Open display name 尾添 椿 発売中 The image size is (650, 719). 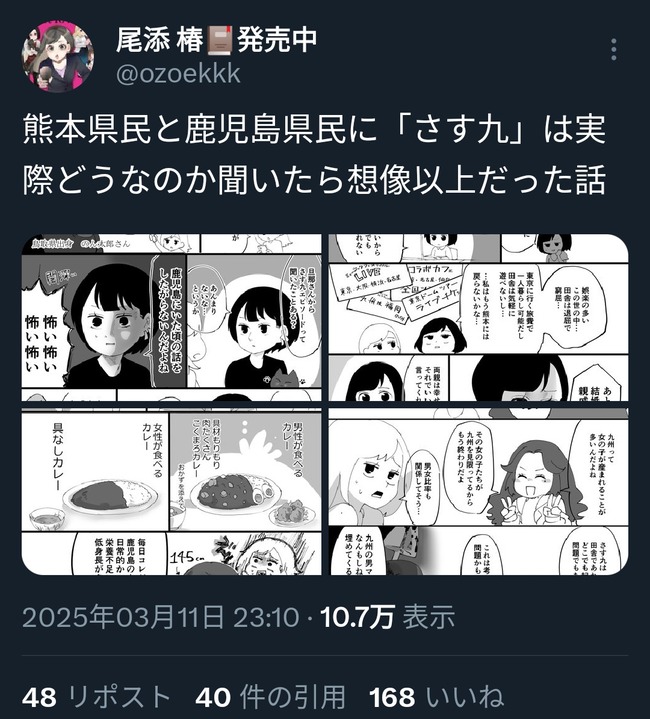216,40
